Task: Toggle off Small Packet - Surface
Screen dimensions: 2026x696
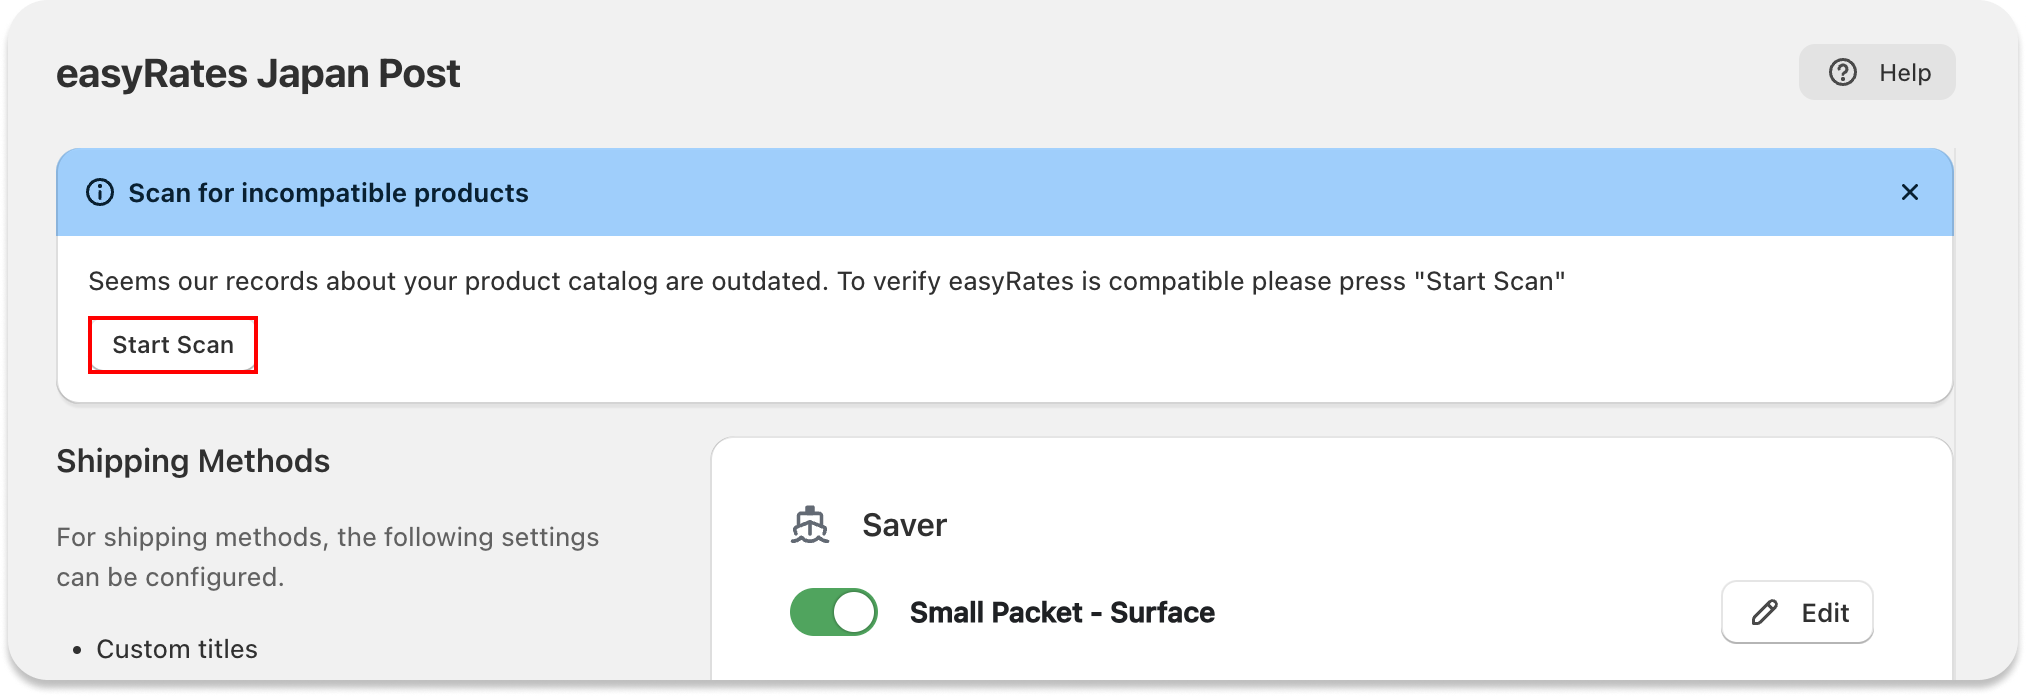Action: pyautogui.click(x=833, y=612)
